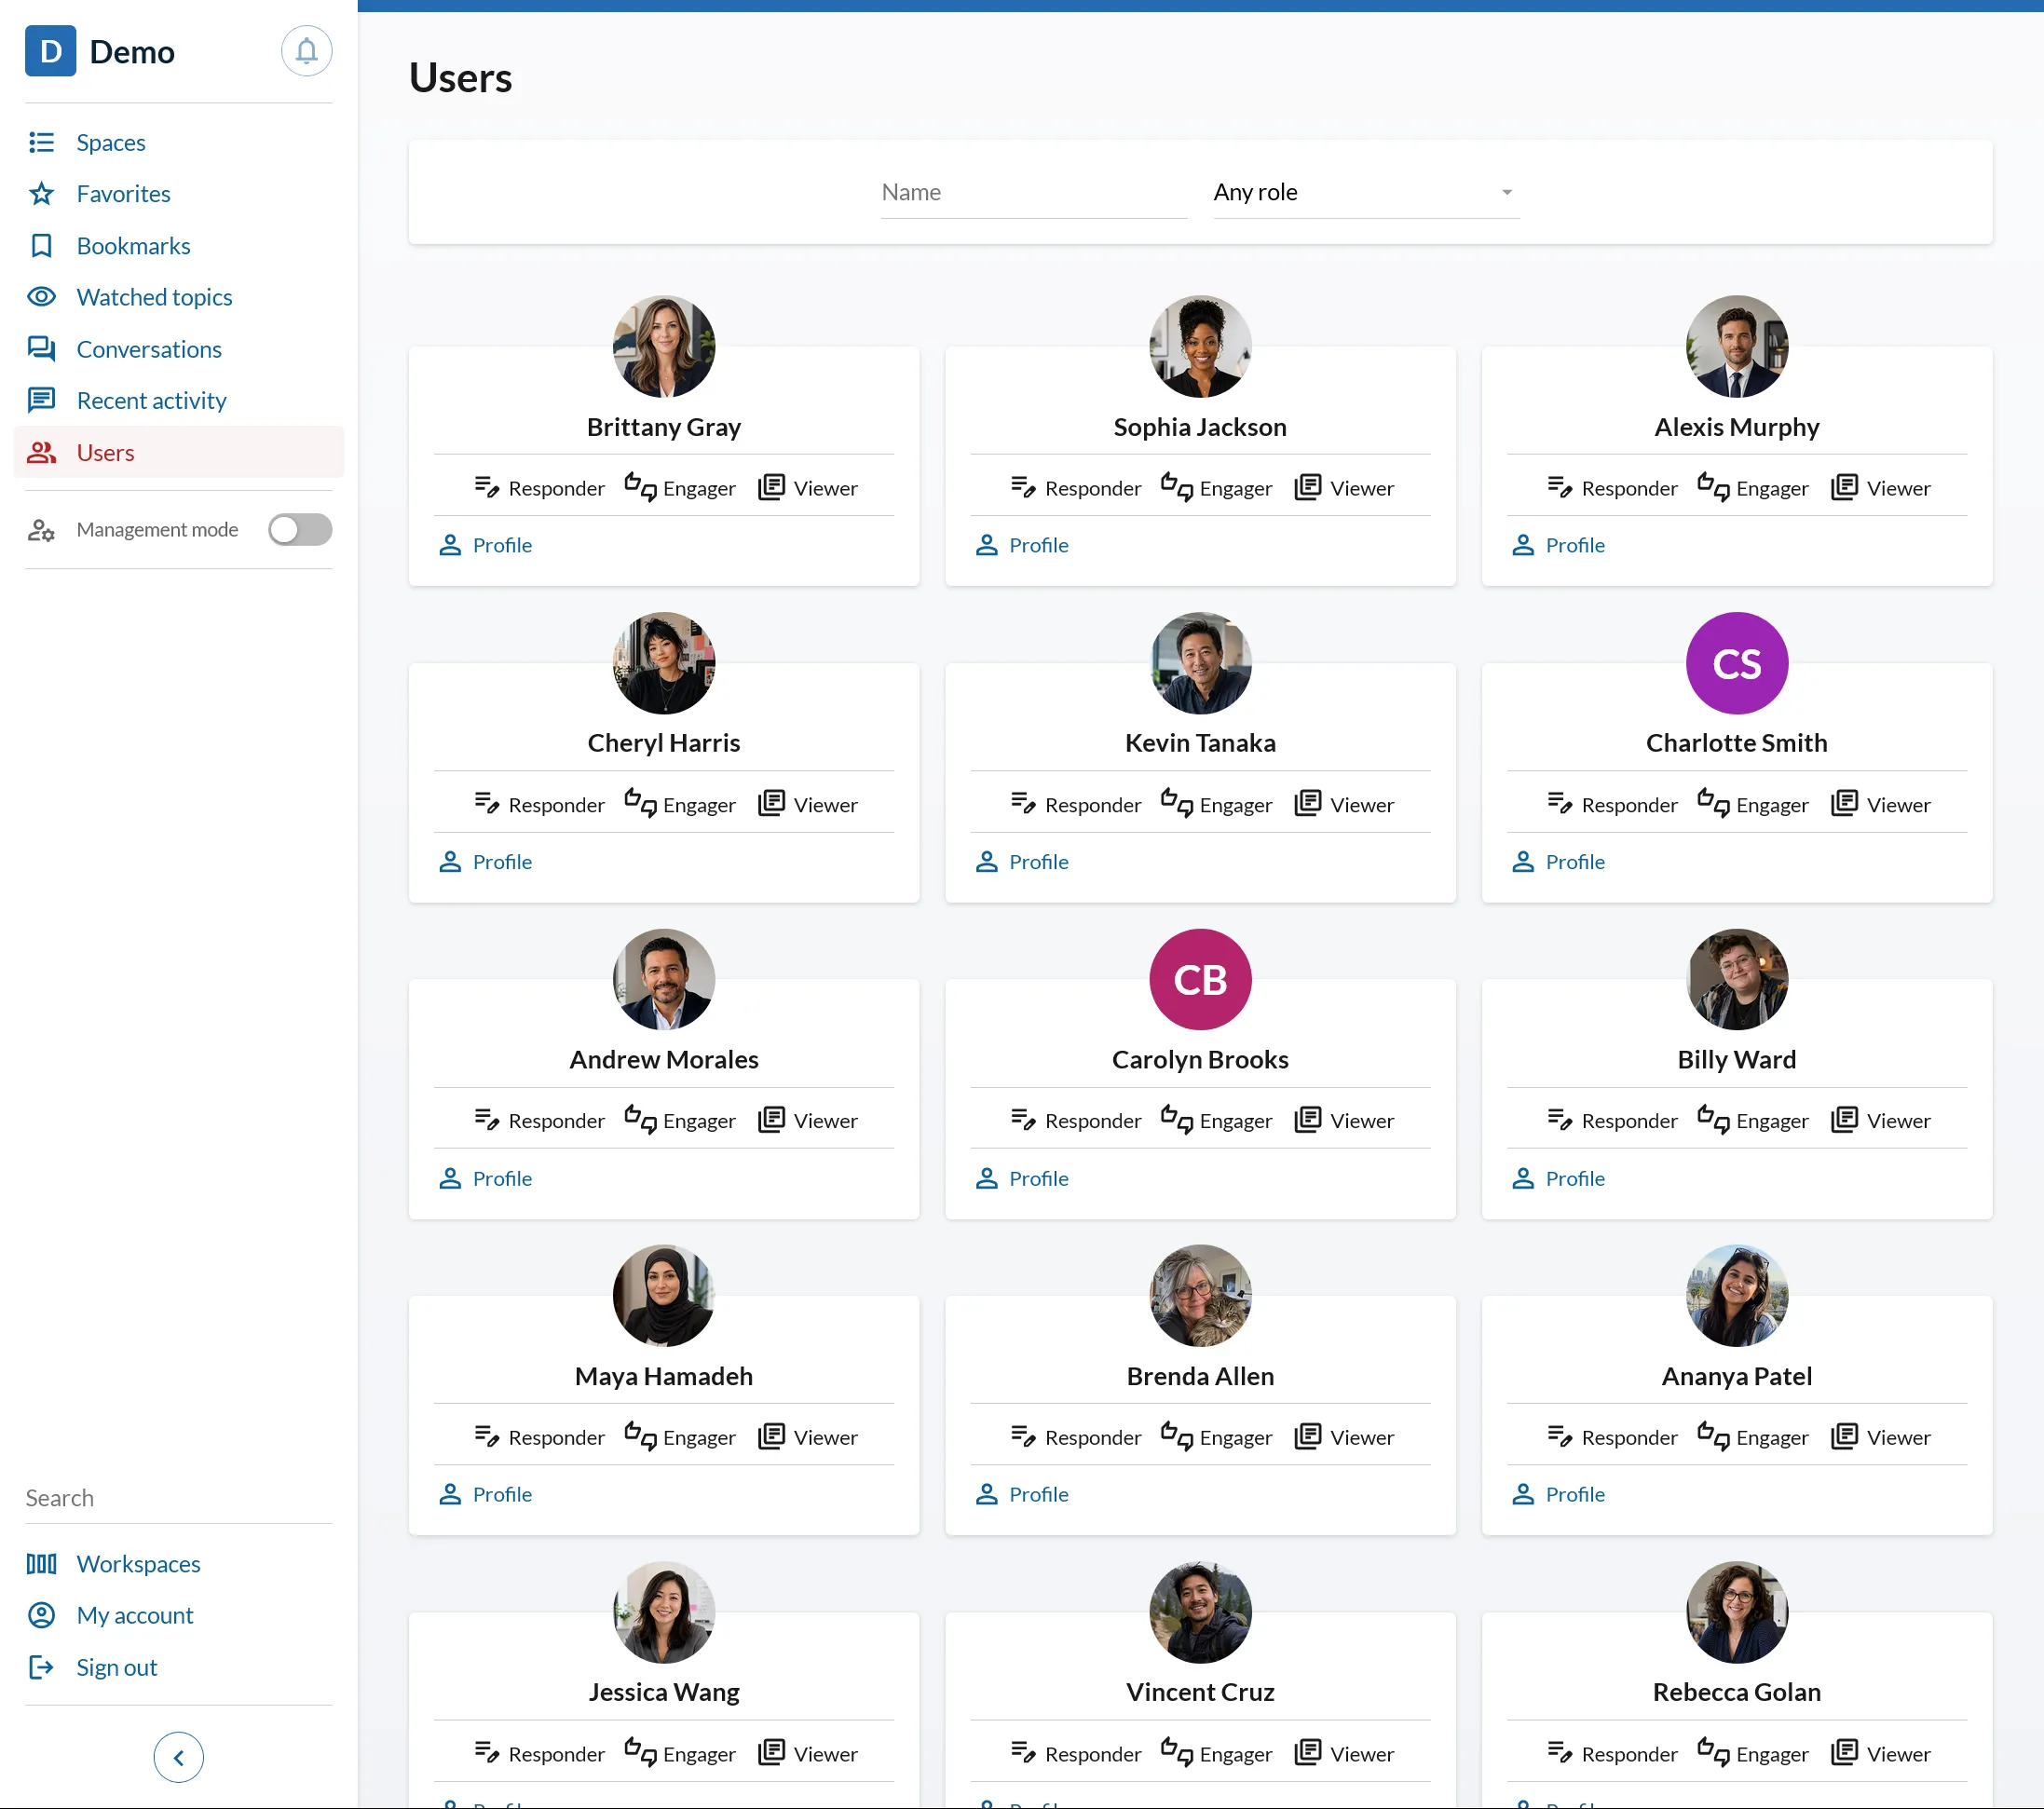Open Bookmarks menu item
This screenshot has height=1809, width=2044.
pyautogui.click(x=133, y=245)
